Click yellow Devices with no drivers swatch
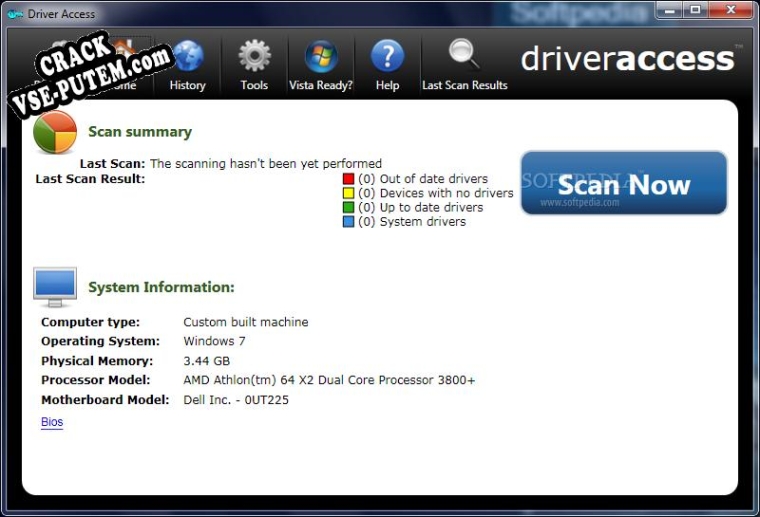The image size is (760, 517). 349,194
